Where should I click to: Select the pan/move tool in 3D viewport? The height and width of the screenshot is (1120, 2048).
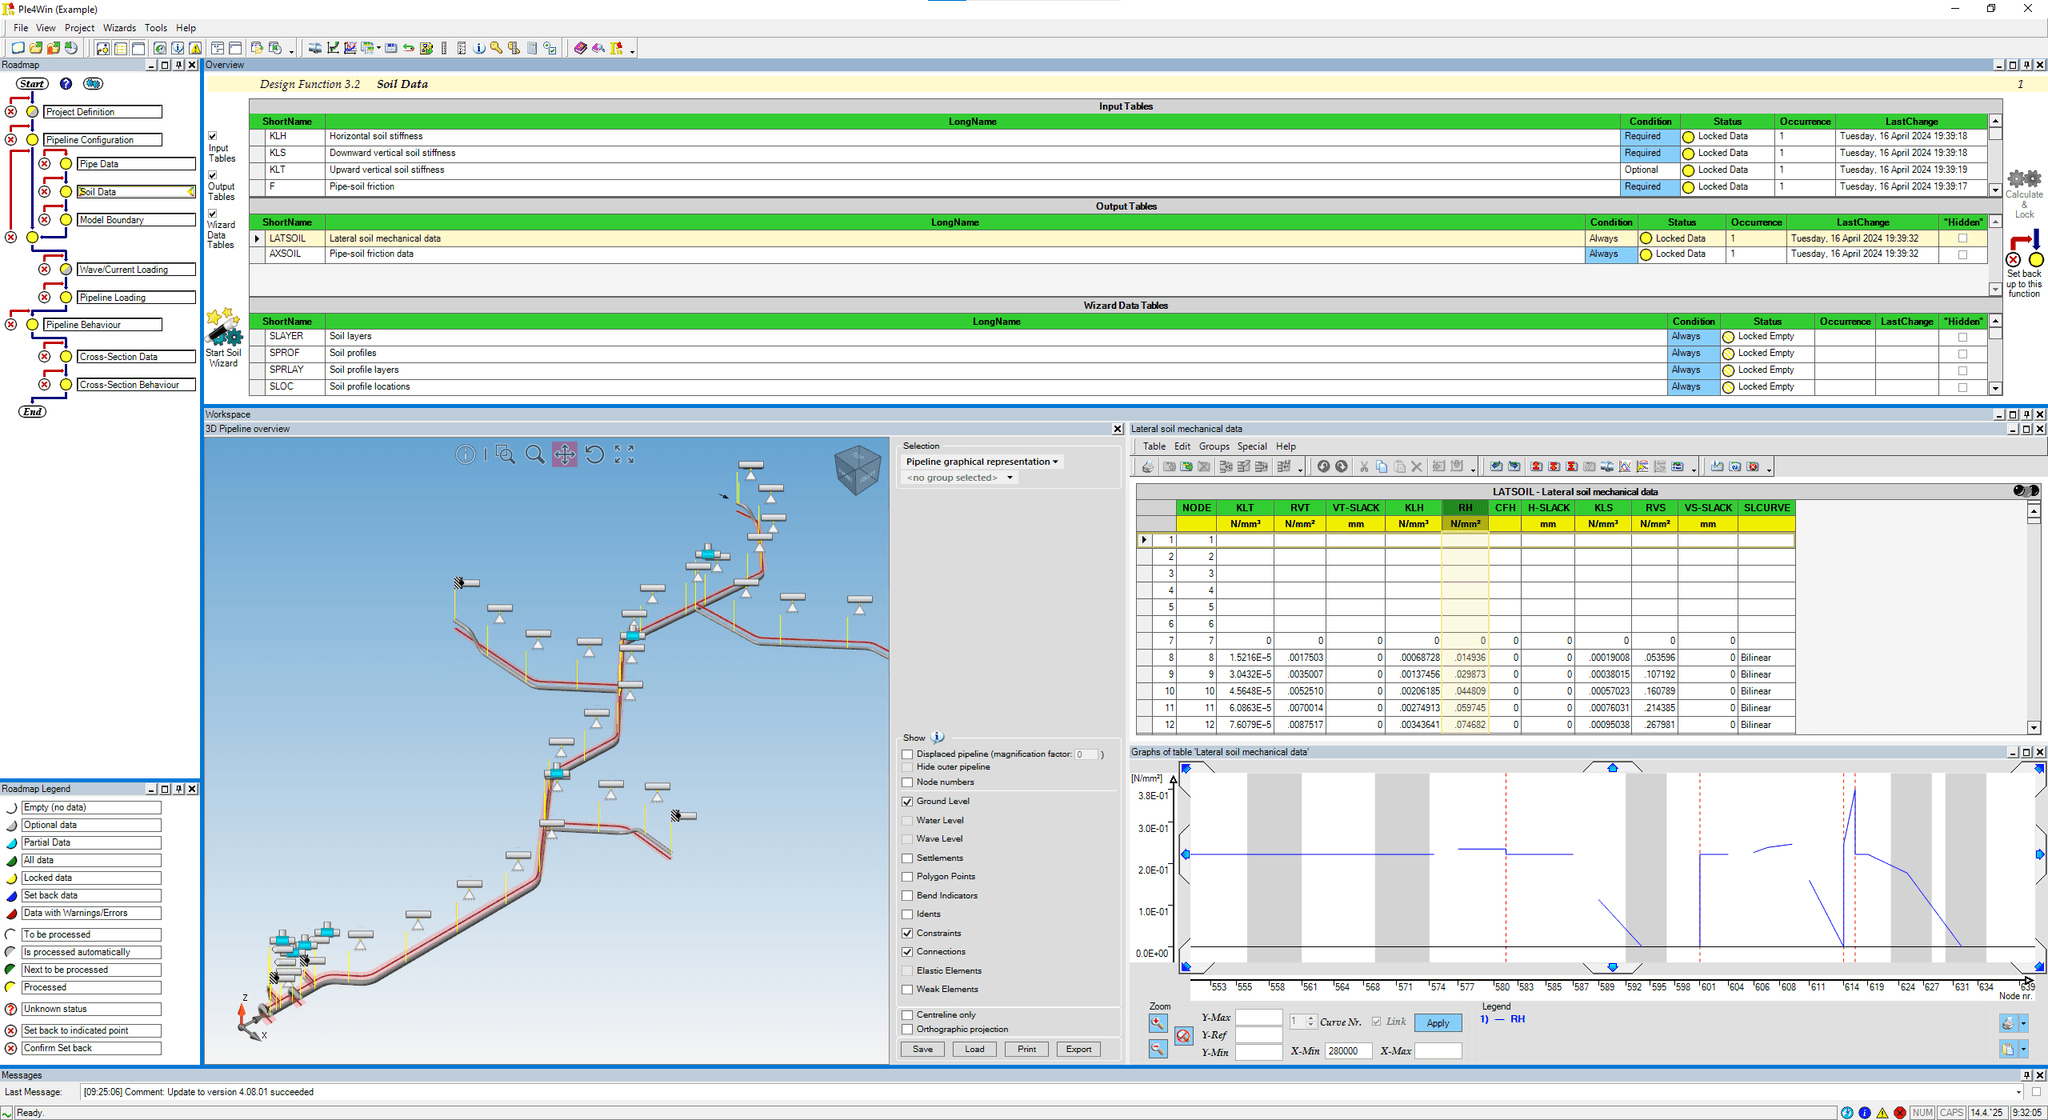(x=565, y=454)
